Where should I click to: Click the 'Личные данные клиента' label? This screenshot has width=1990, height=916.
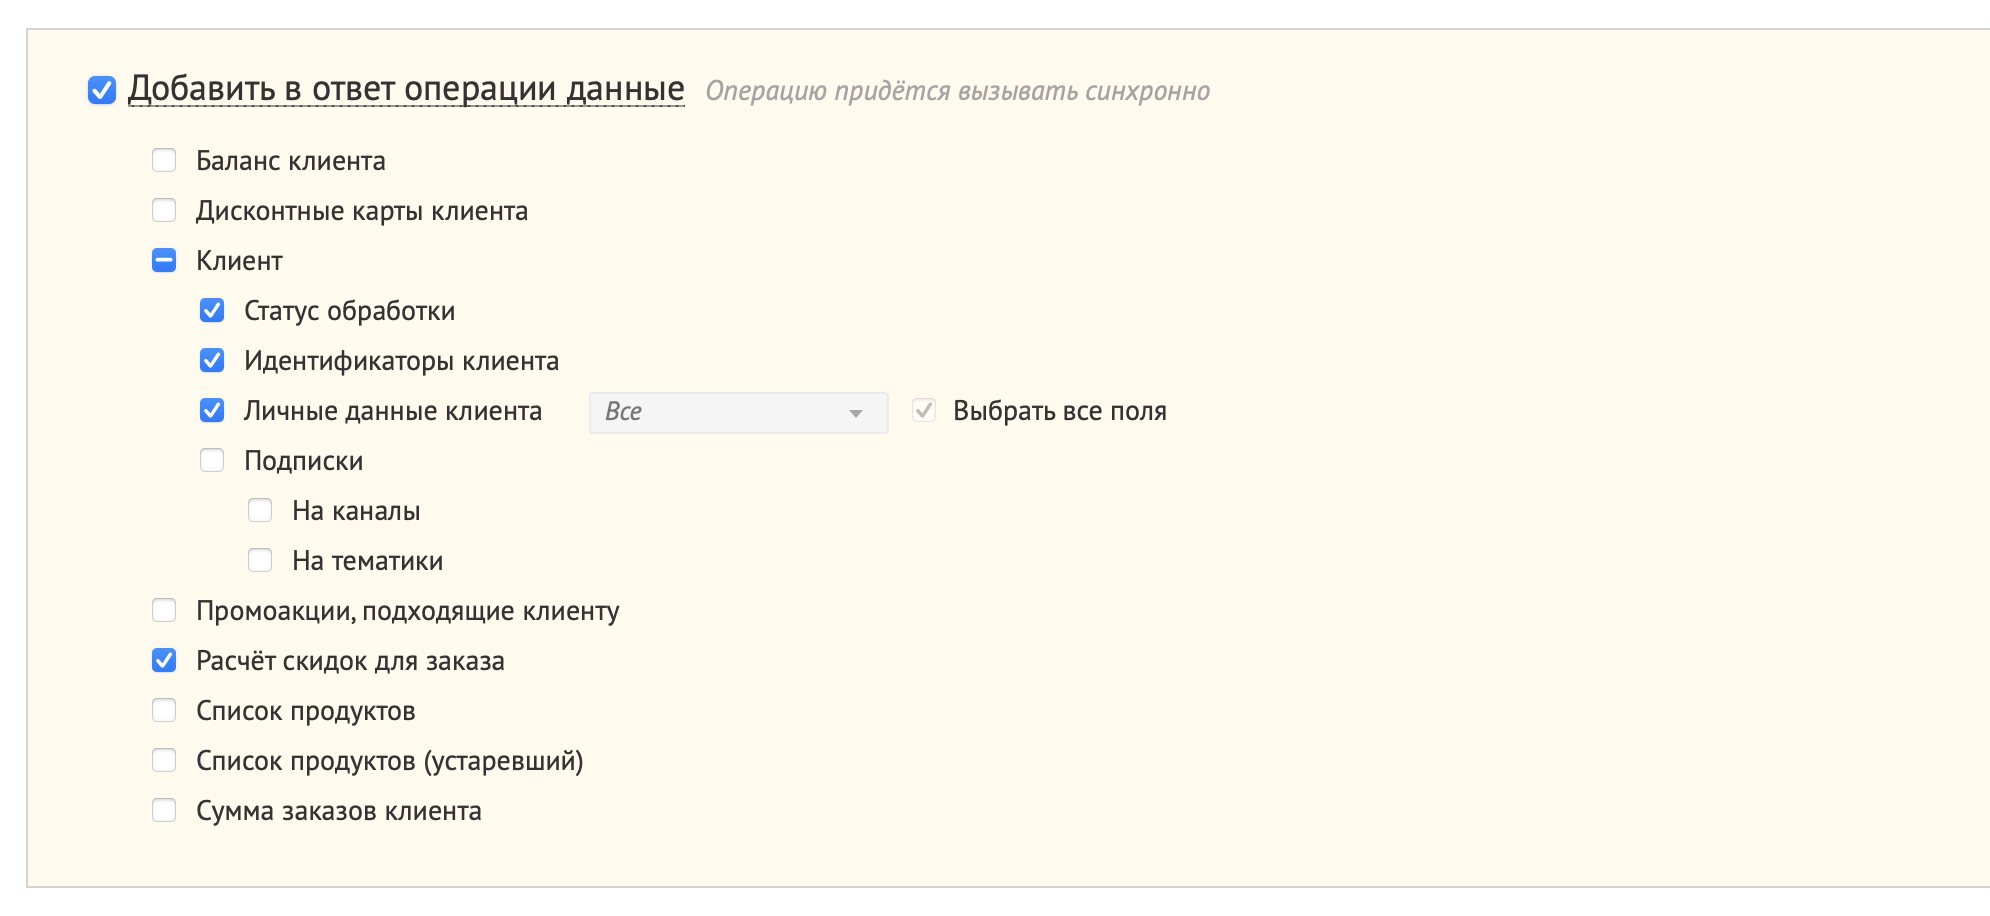pos(393,411)
